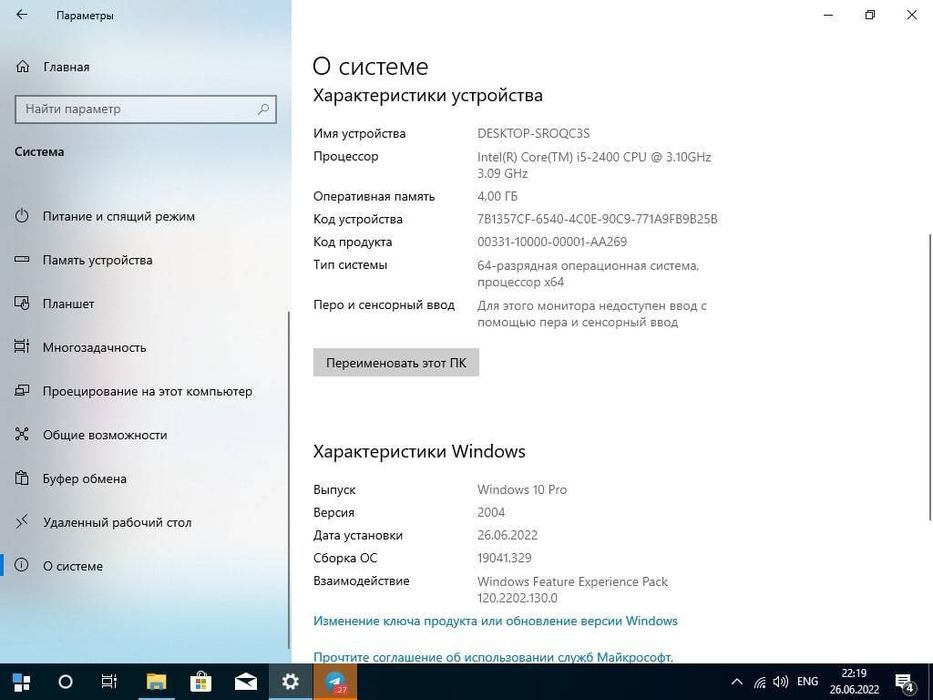Screen dimensions: 933x700
Task: Open the Буфер обмена page
Action: 84,479
